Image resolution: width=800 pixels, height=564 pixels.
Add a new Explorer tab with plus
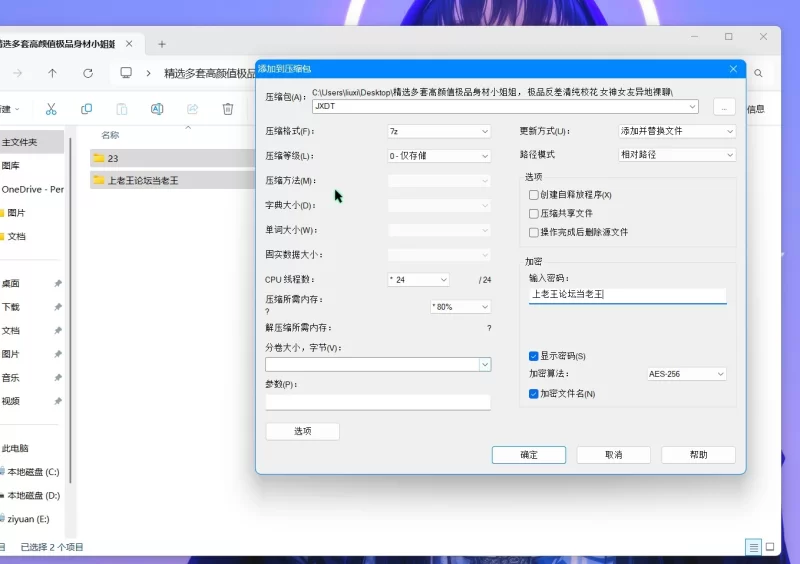coord(162,44)
